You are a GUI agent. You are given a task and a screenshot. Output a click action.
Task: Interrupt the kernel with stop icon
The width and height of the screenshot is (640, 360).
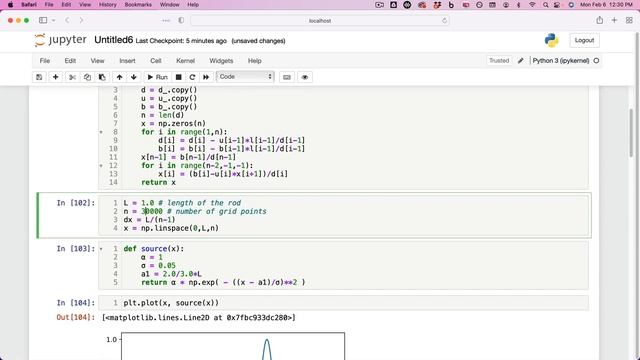pyautogui.click(x=178, y=77)
